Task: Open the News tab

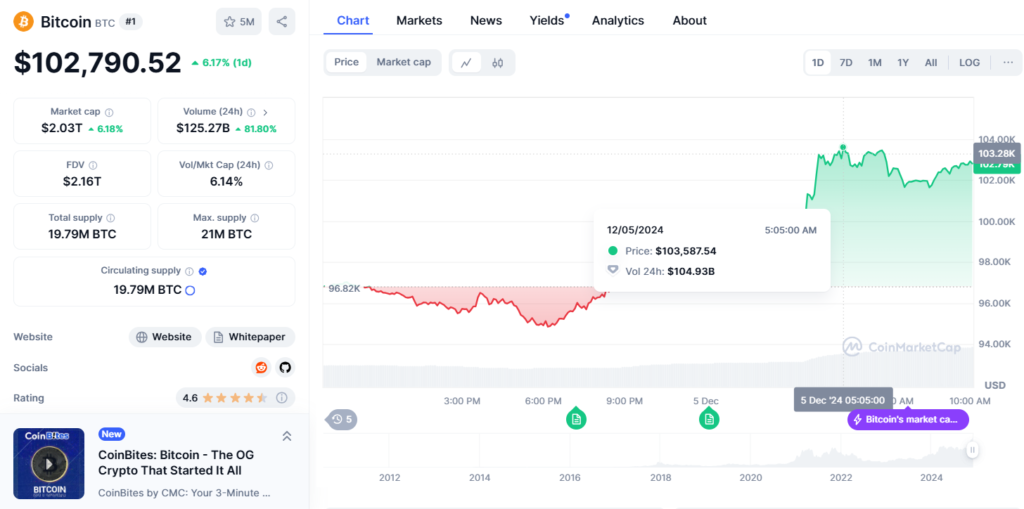Action: 486,20
